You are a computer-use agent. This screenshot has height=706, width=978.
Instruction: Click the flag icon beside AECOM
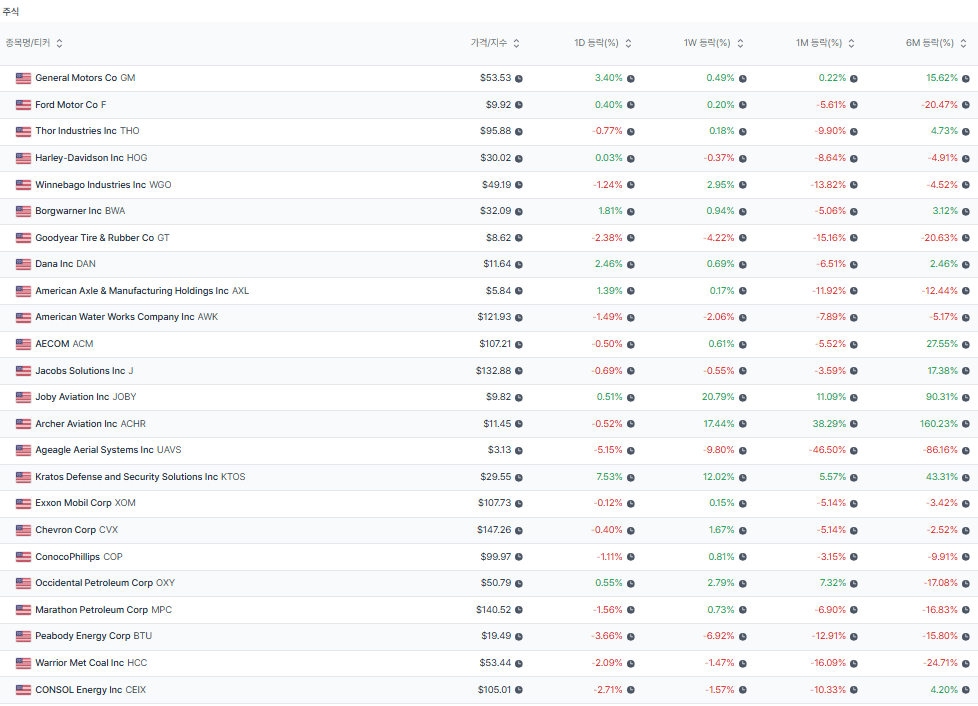click(23, 344)
